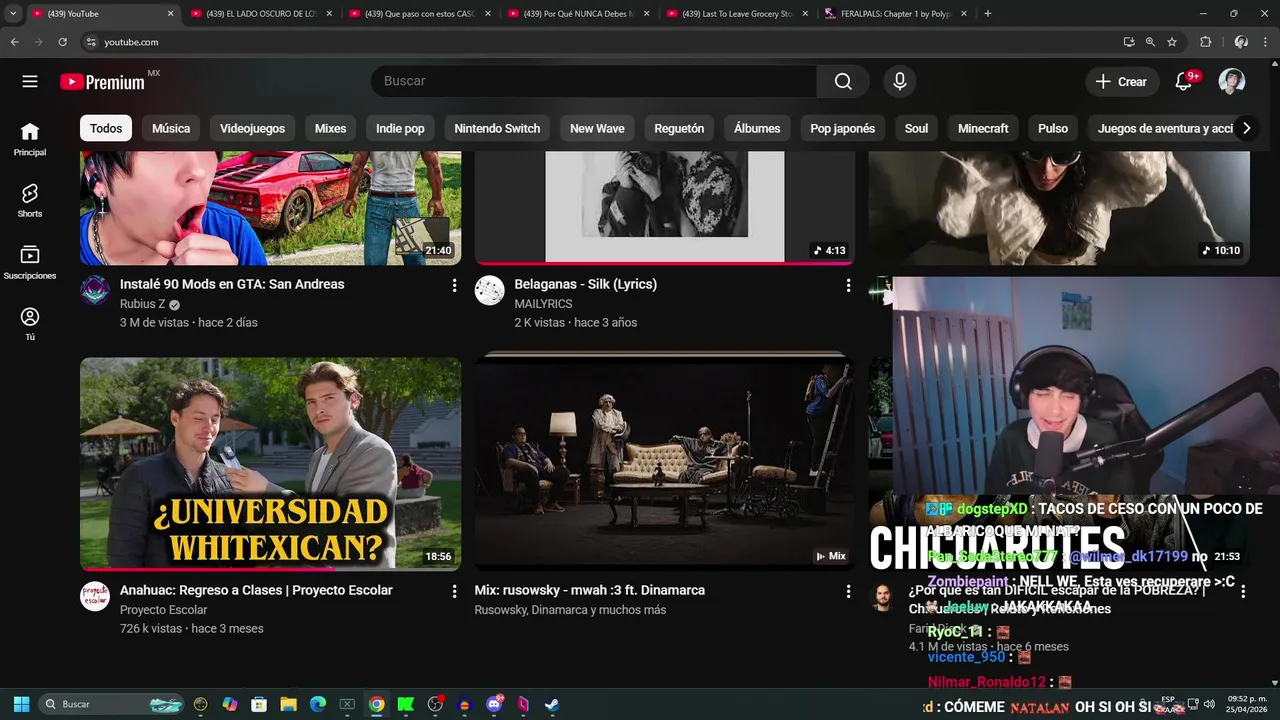This screenshot has height=720, width=1280.
Task: Open the Proyecto Escolar channel name link
Action: [x=163, y=610]
